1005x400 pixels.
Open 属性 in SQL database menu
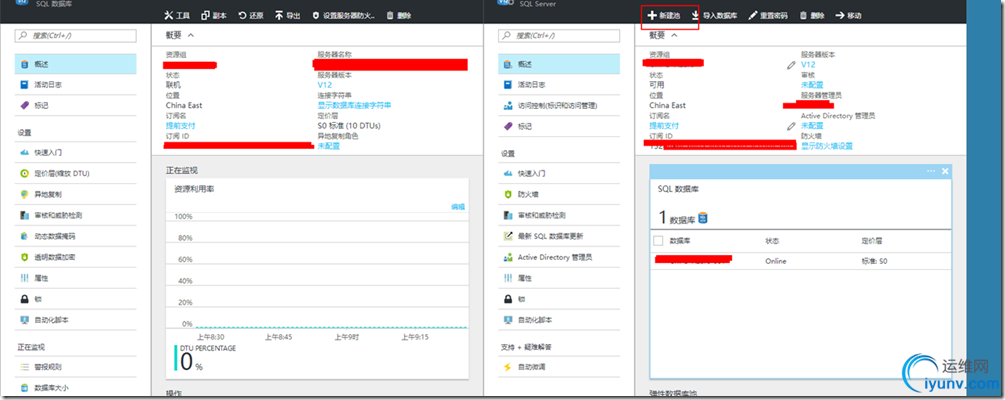click(76, 278)
